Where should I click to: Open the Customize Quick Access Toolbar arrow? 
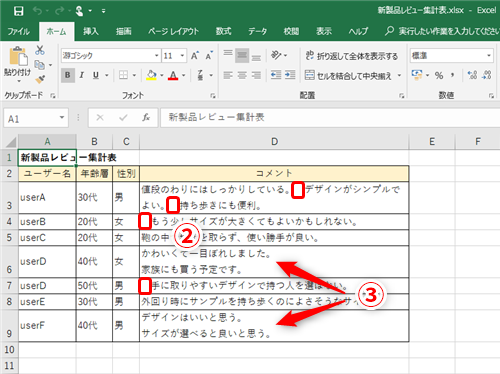[104, 11]
